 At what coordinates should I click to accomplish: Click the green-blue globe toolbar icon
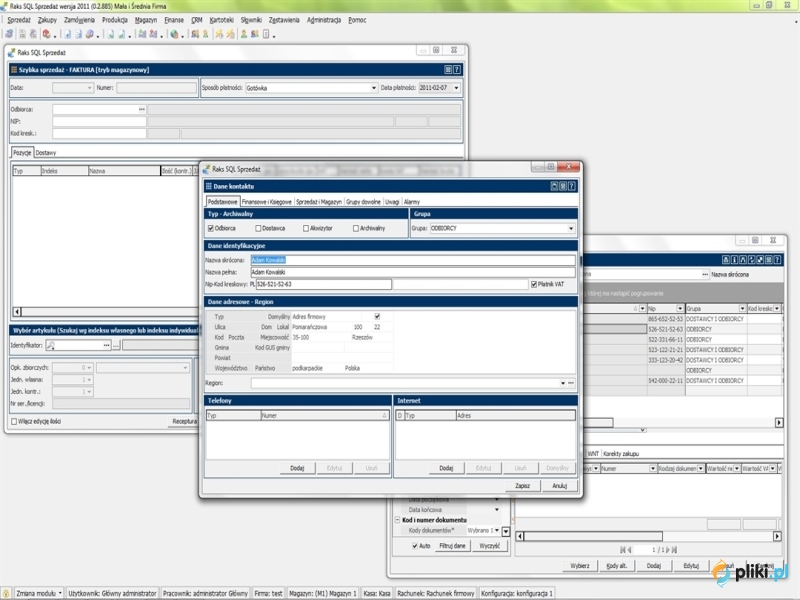[x=174, y=34]
